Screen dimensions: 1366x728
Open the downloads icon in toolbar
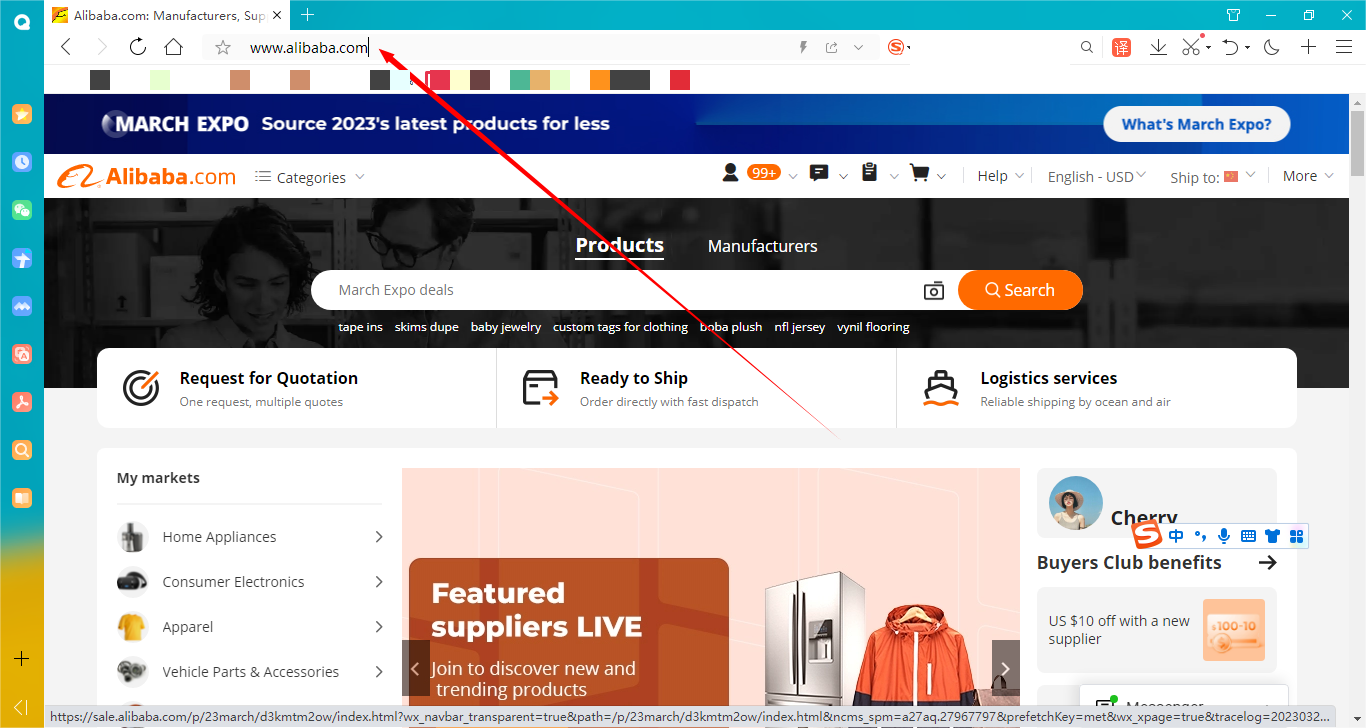pos(1158,47)
